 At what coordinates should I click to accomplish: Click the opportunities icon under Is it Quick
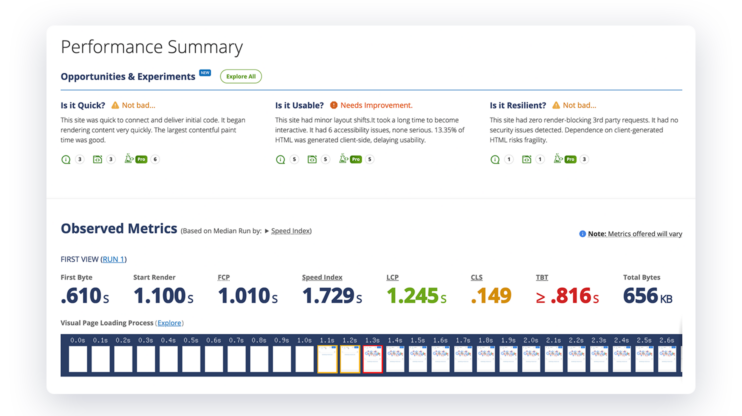pyautogui.click(x=66, y=159)
